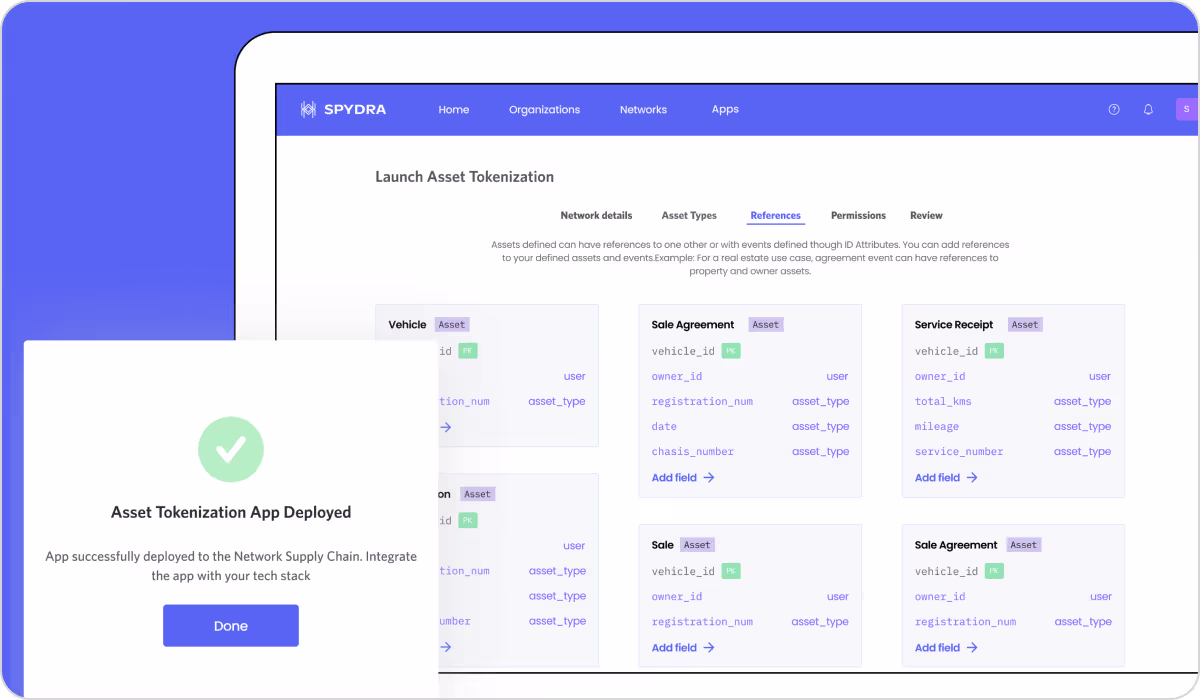The image size is (1200, 700).
Task: Go to the Organizations menu
Action: coord(544,110)
